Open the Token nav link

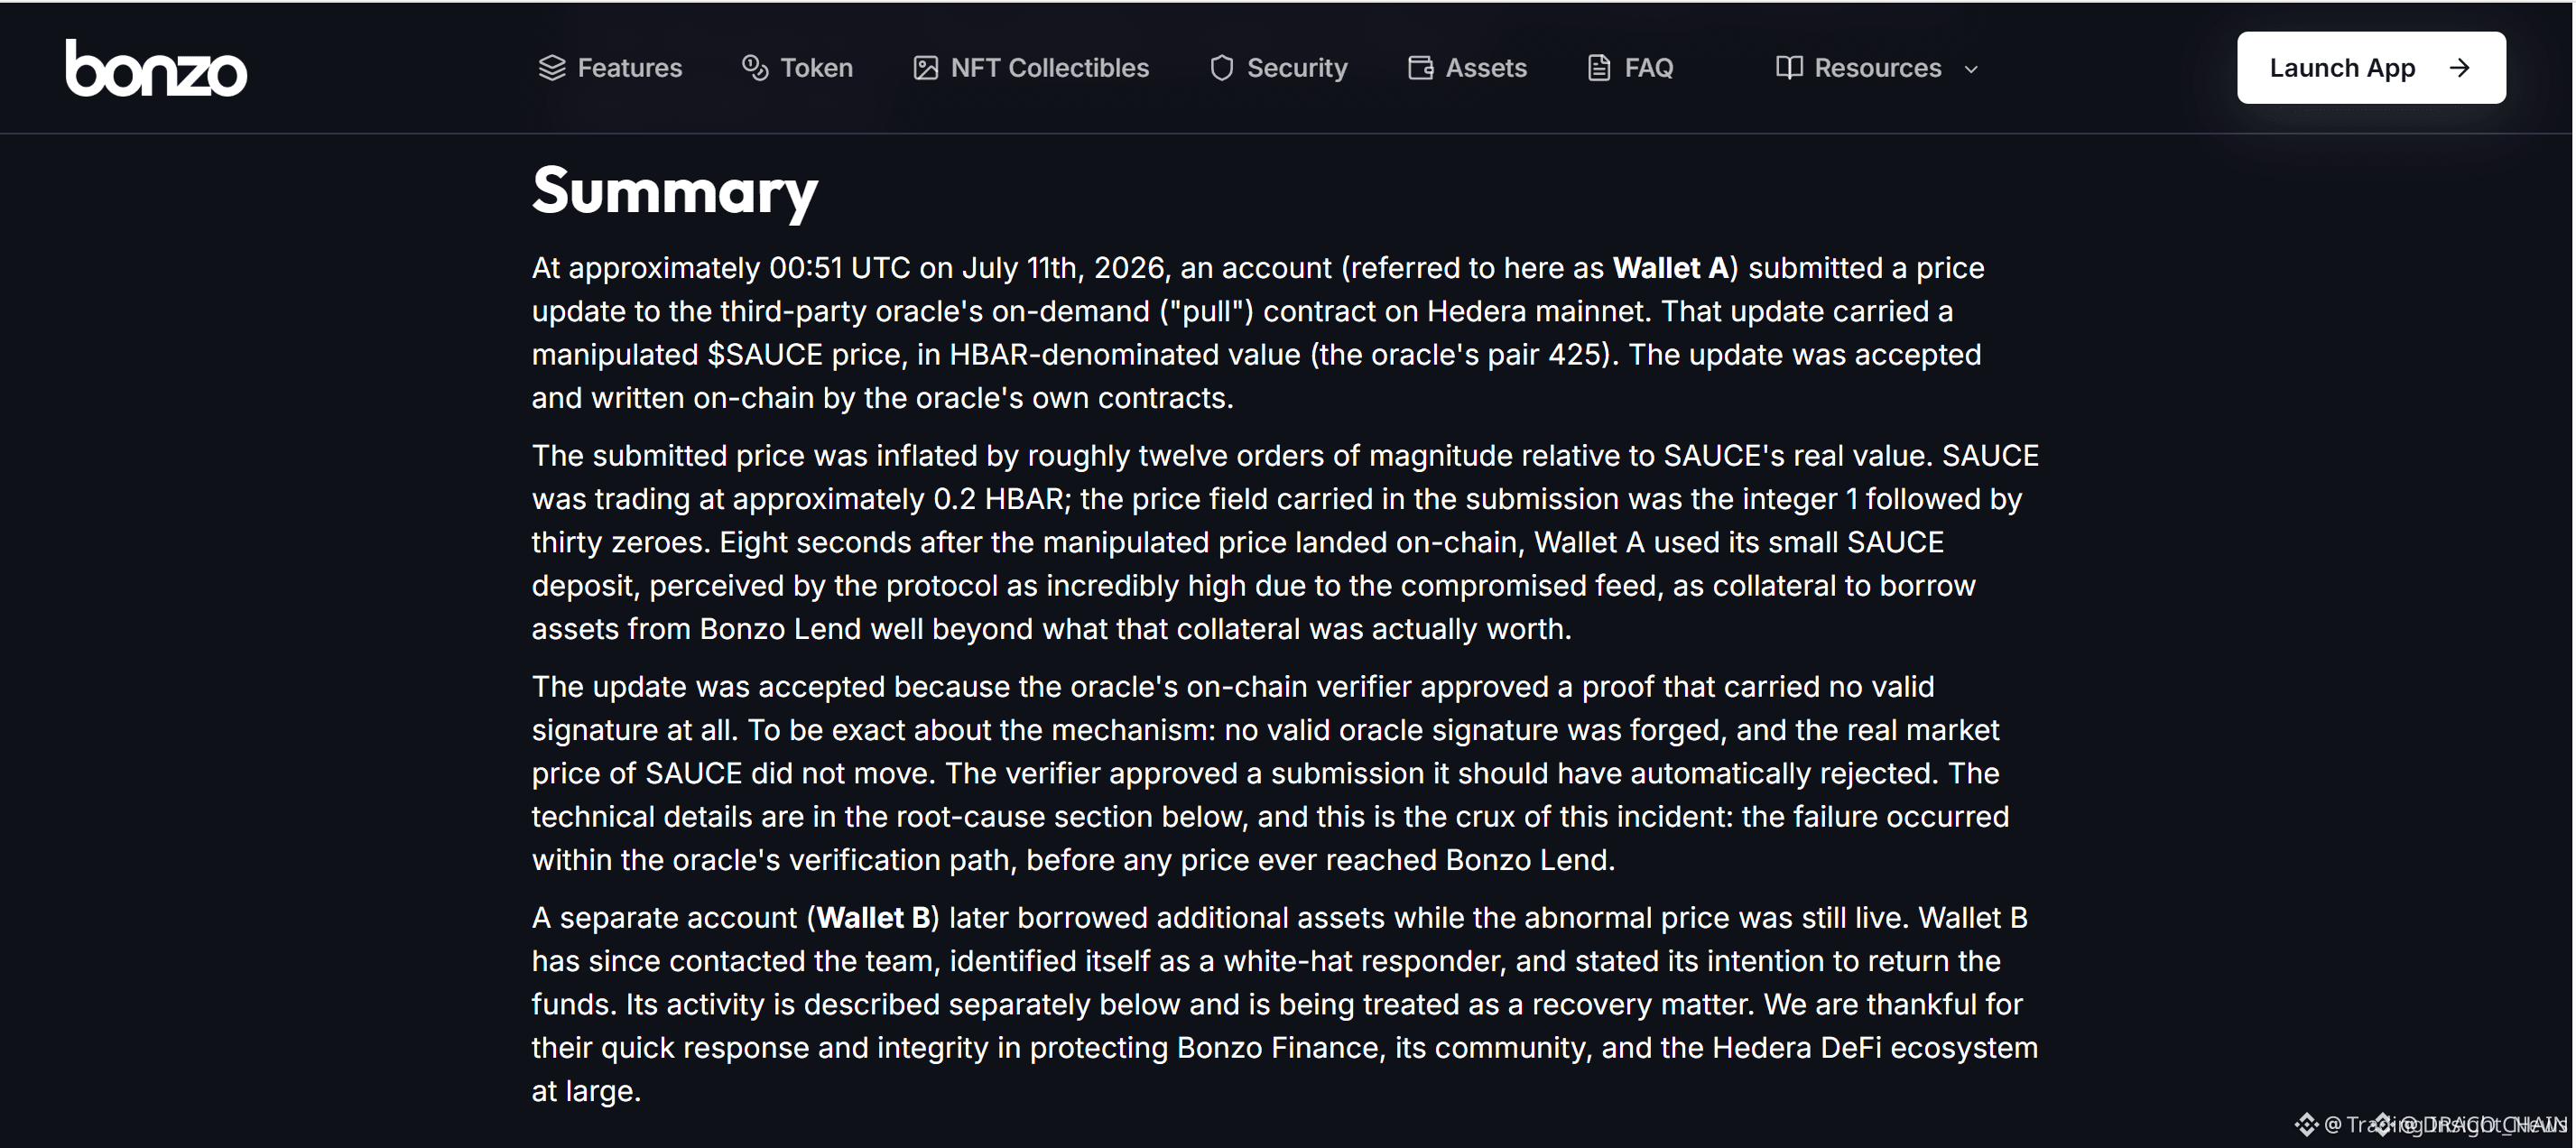click(x=797, y=68)
